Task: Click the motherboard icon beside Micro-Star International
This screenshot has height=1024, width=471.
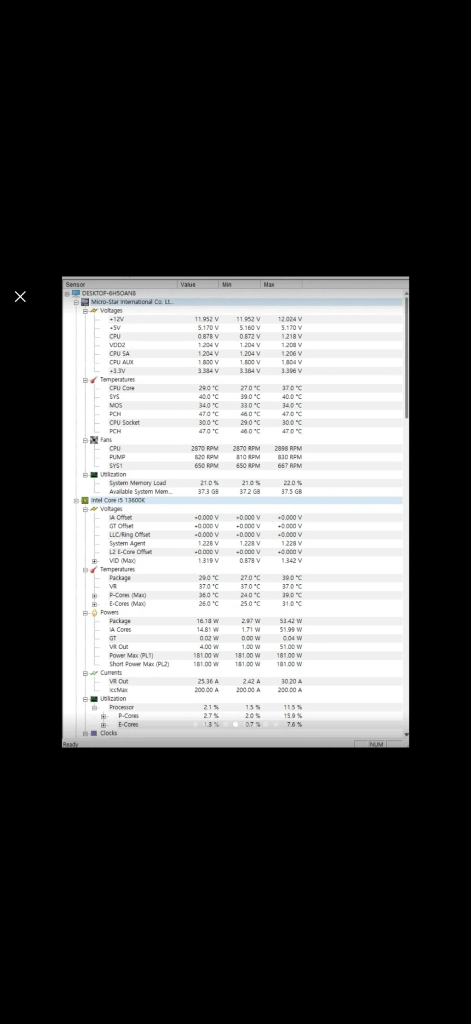Action: (x=85, y=302)
